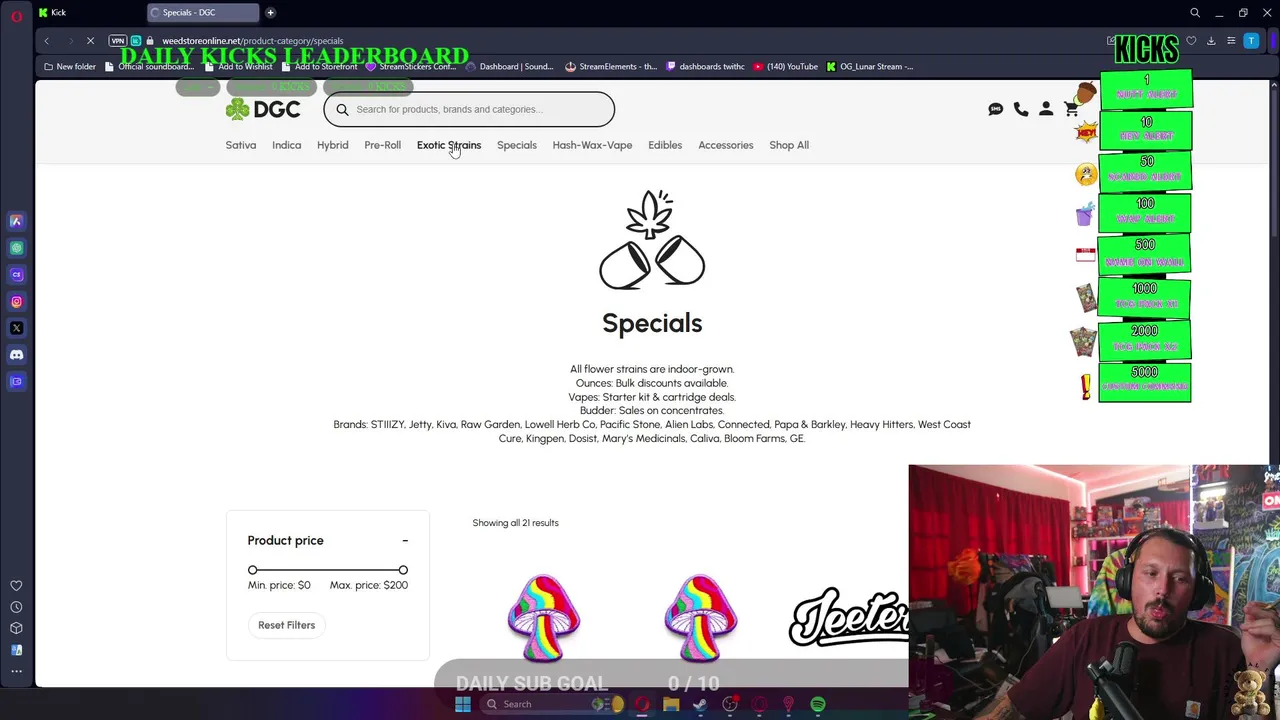Viewport: 1280px width, 720px height.
Task: Open the Specials menu item
Action: (517, 145)
